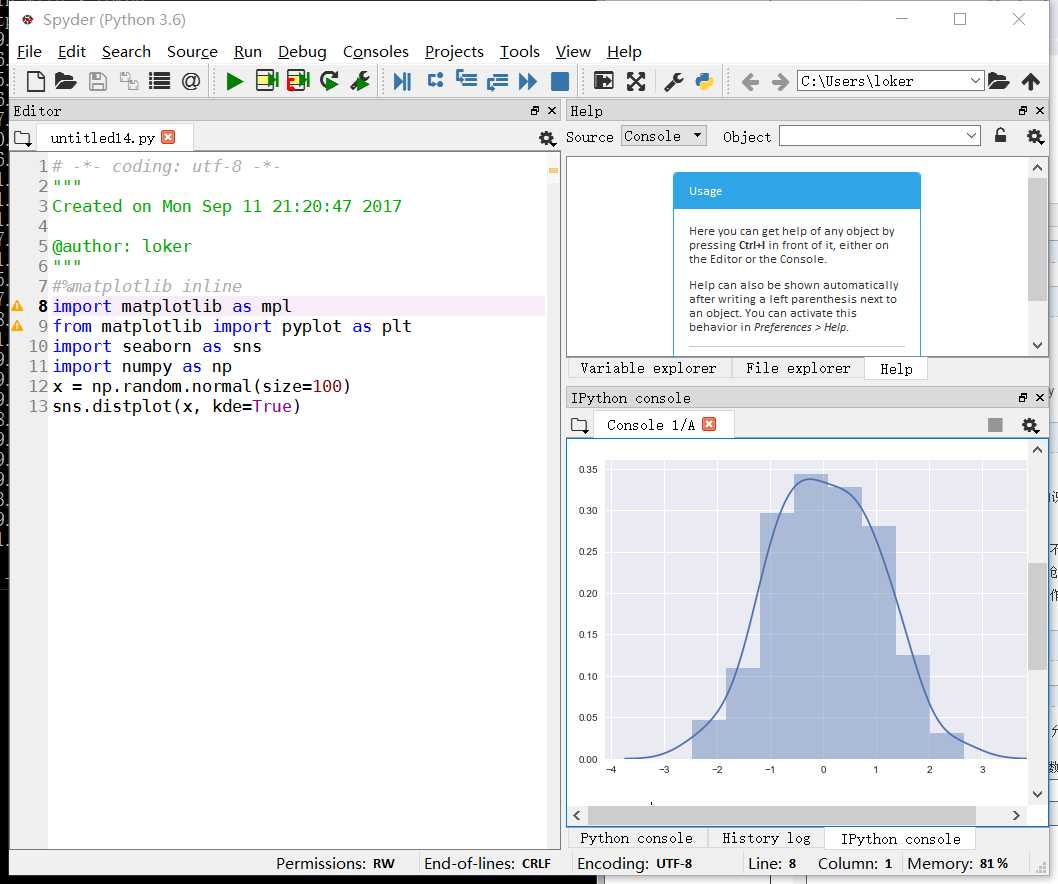Image resolution: width=1058 pixels, height=884 pixels.
Task: Switch to Python console tab
Action: (636, 838)
